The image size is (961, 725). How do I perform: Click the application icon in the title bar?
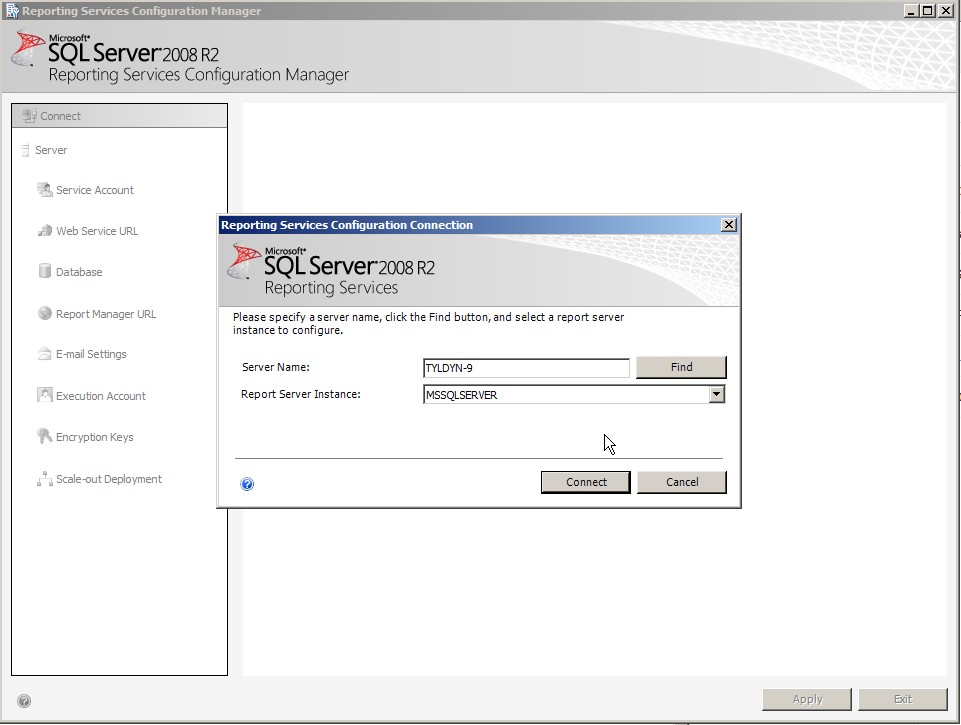(12, 10)
